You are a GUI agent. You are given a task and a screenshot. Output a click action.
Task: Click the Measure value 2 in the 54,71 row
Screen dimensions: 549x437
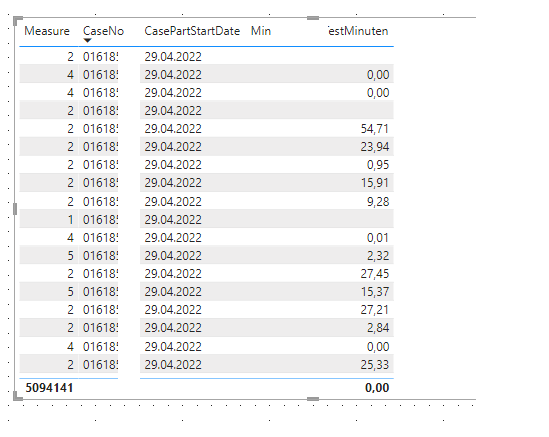[x=70, y=129]
